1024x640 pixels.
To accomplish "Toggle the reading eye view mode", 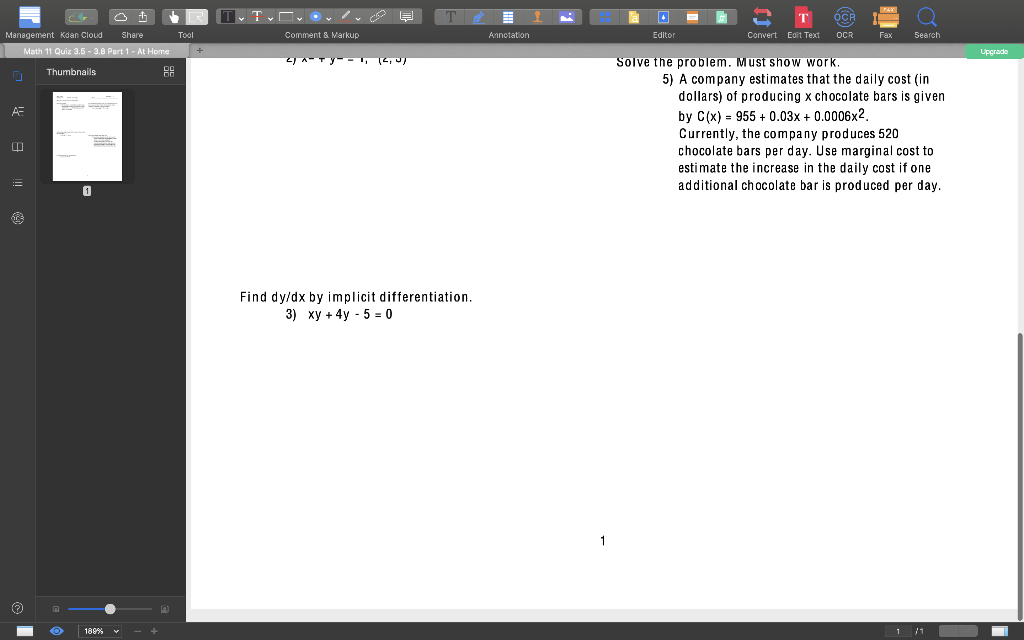I will coord(57,631).
